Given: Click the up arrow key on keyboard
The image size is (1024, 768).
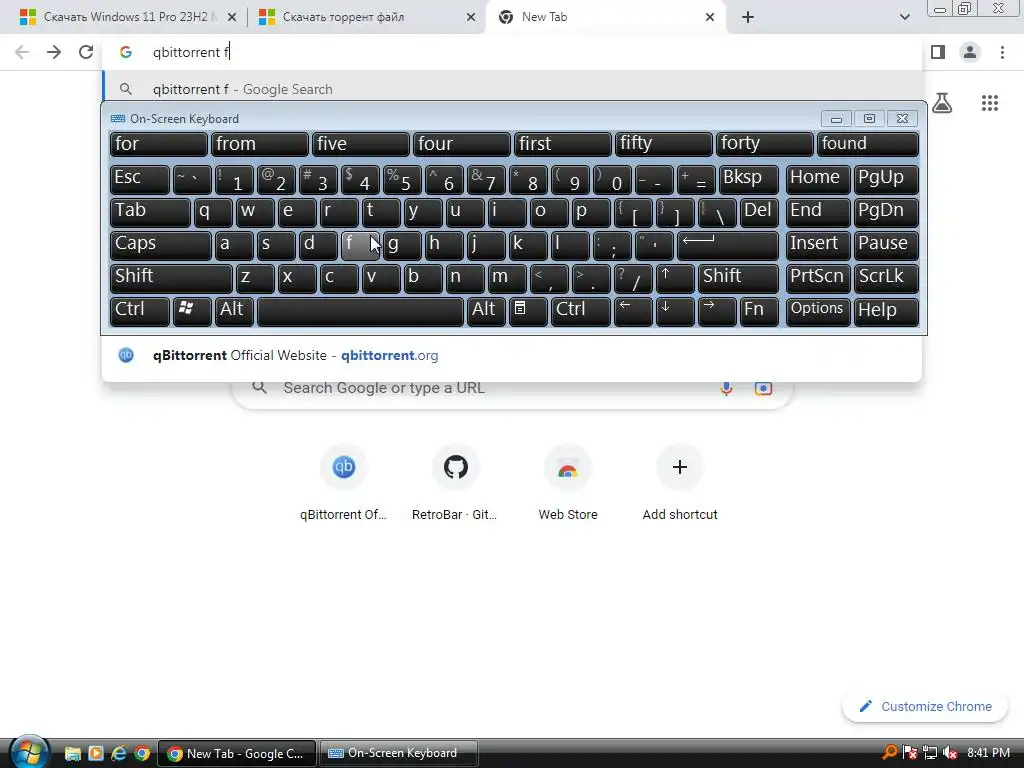Looking at the screenshot, I should point(675,278).
